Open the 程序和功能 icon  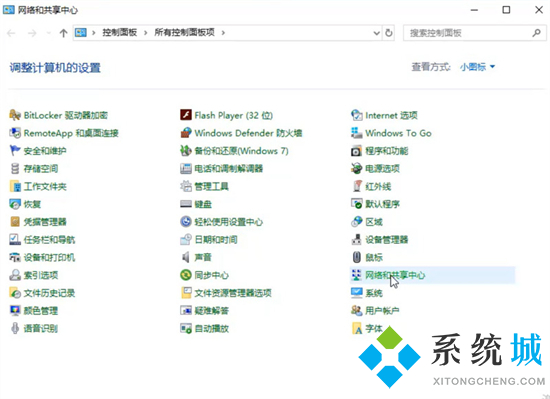356,151
